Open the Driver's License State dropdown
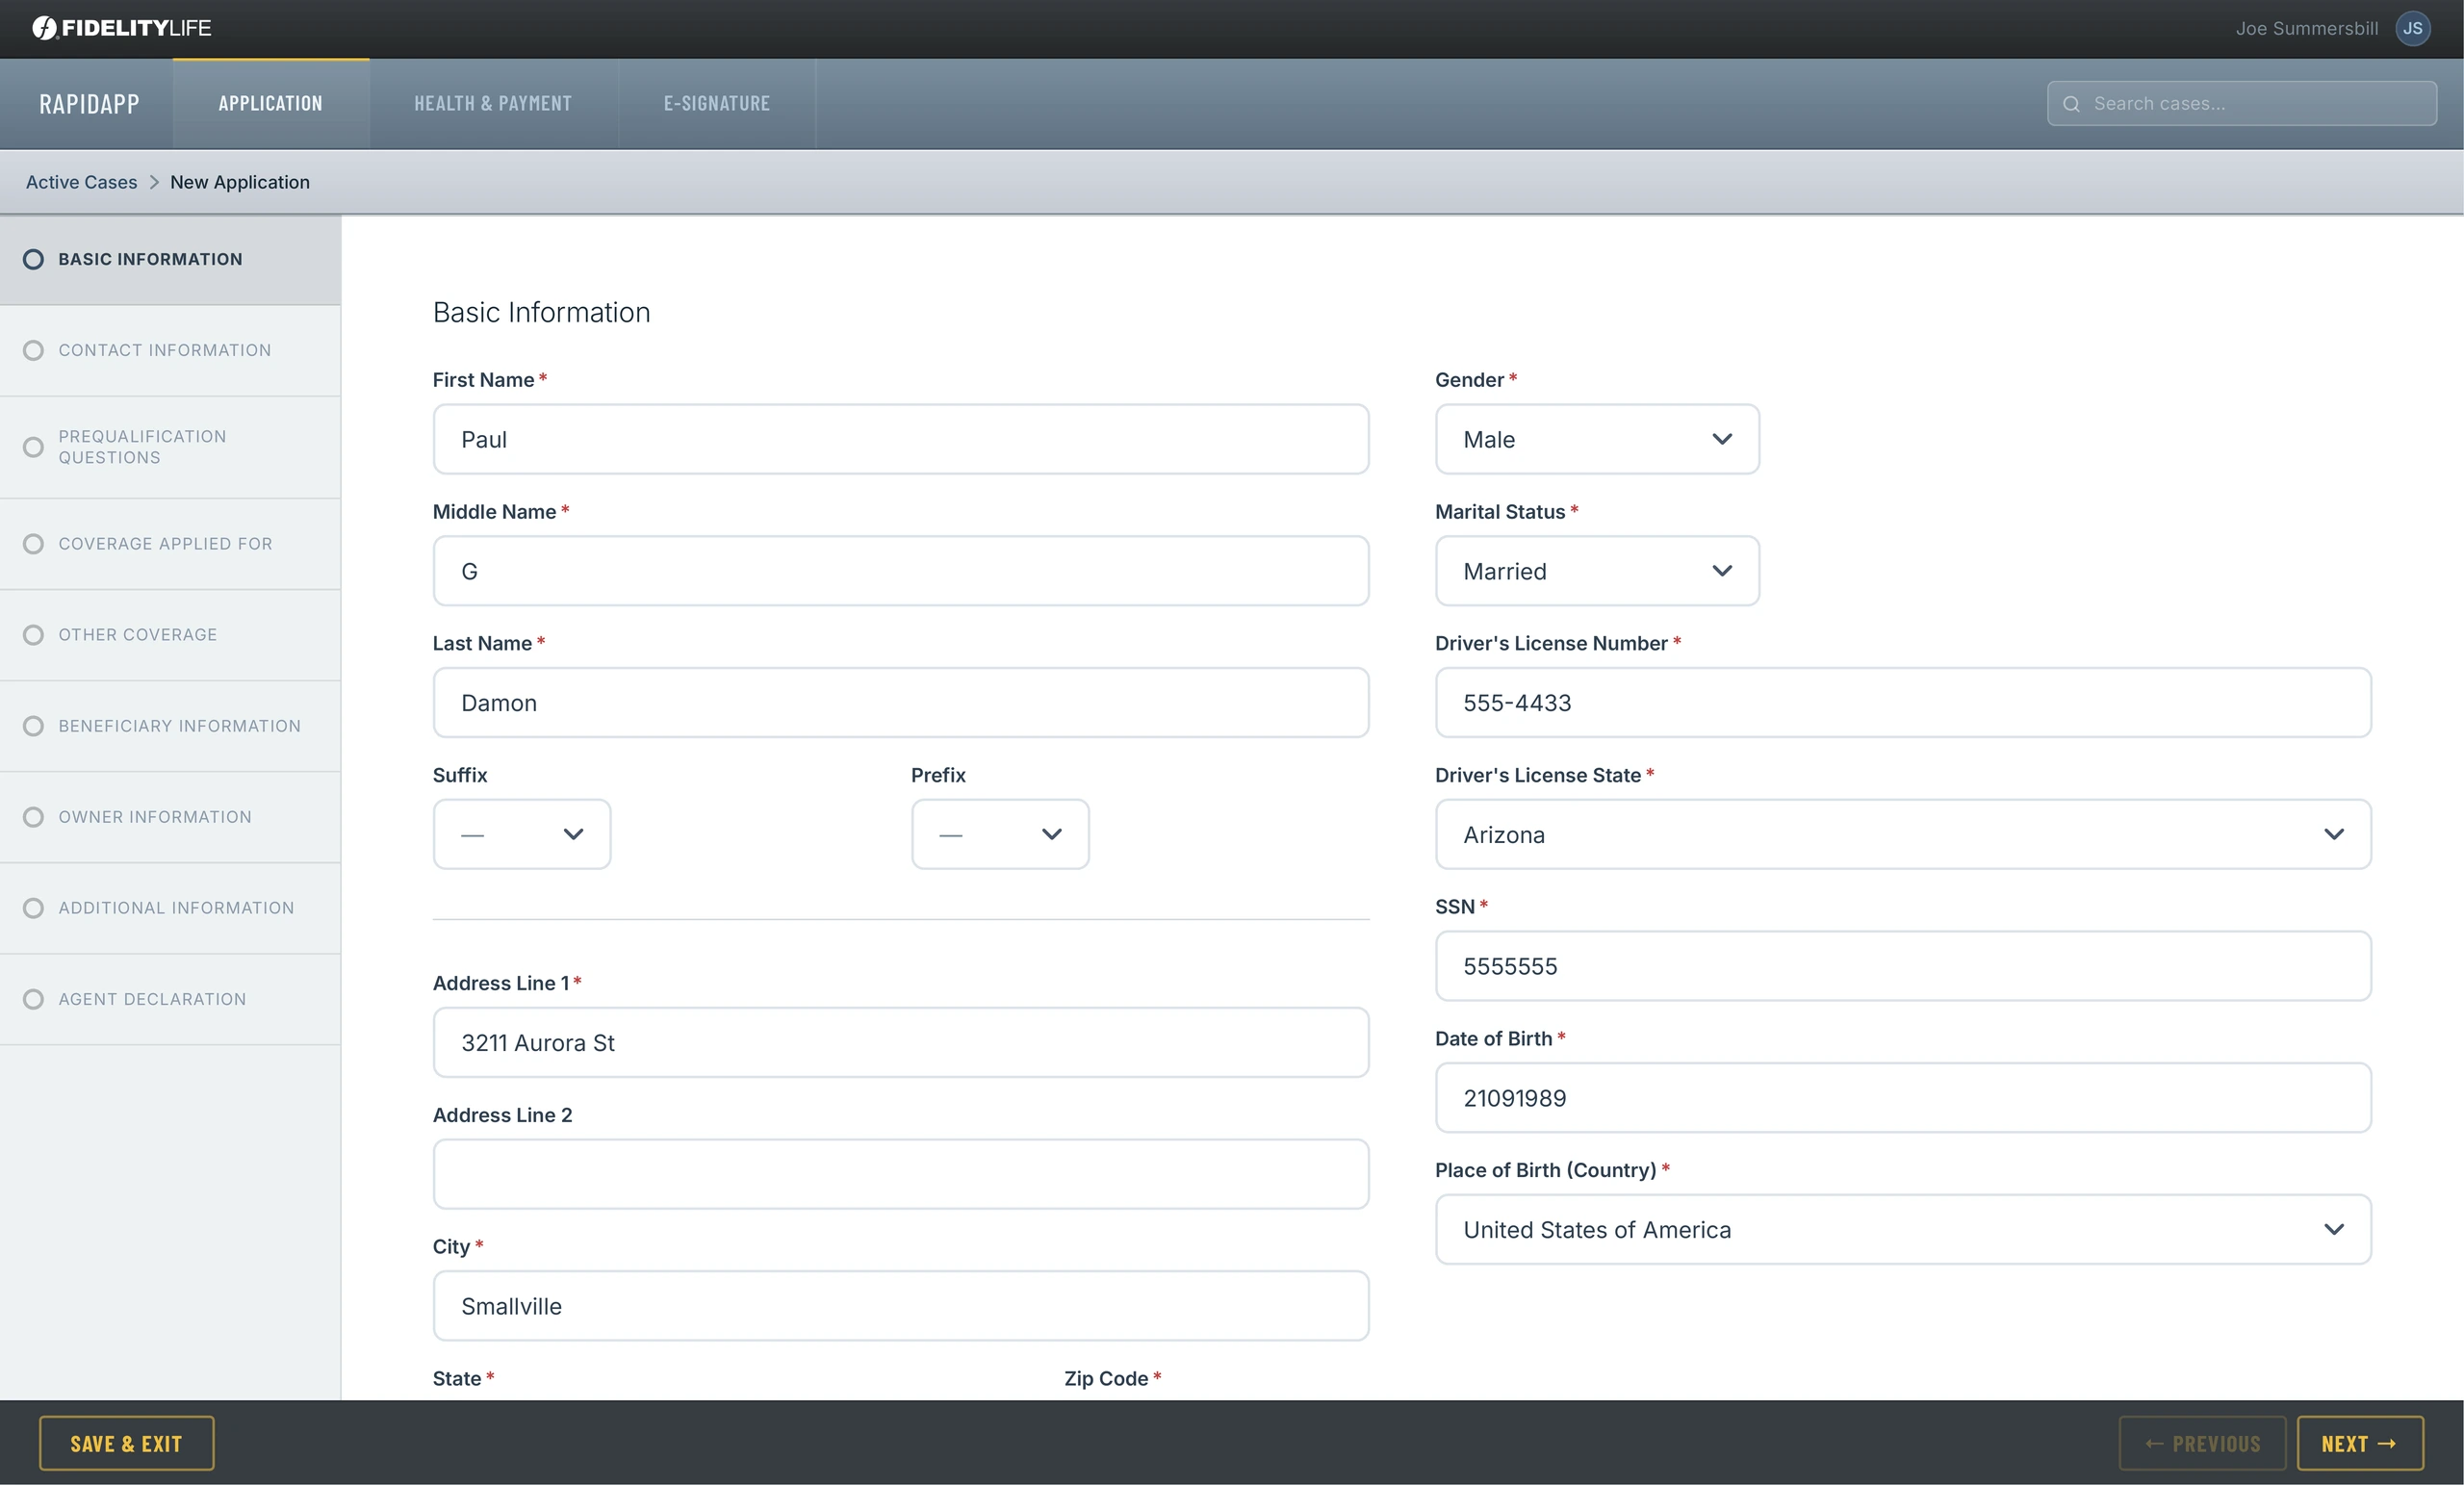 tap(1903, 834)
